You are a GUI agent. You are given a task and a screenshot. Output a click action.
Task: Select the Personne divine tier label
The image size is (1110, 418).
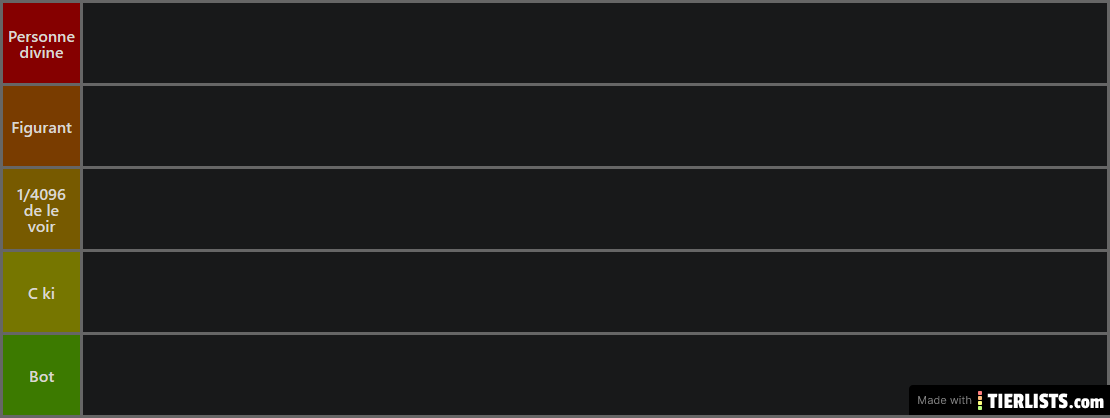click(x=41, y=43)
